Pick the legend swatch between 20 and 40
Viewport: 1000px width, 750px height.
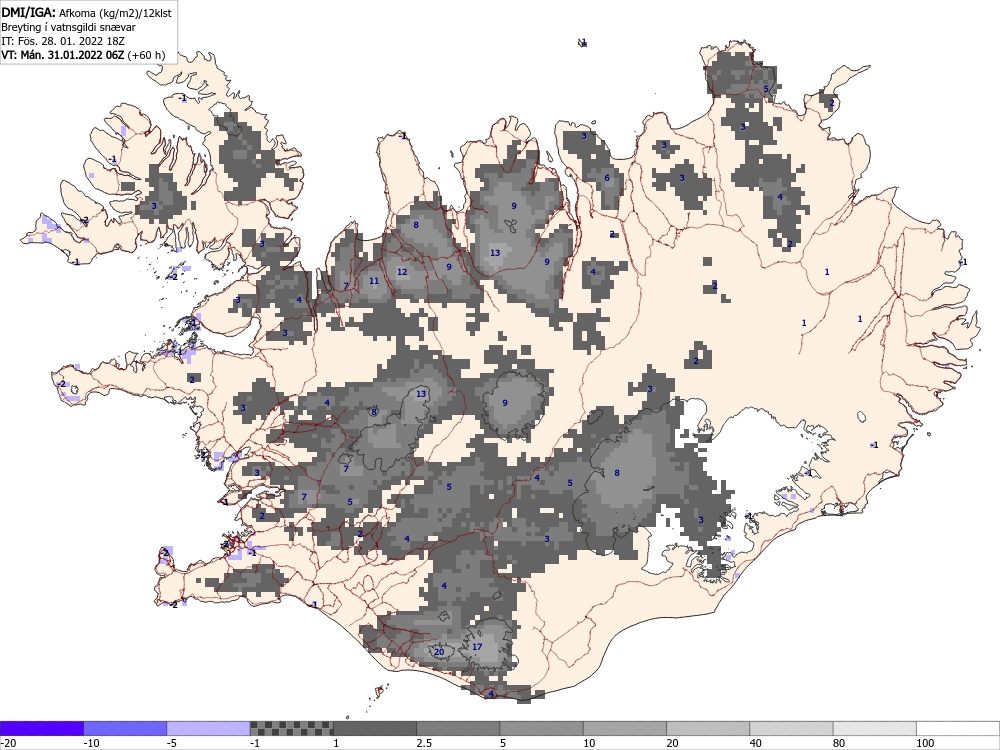point(708,728)
